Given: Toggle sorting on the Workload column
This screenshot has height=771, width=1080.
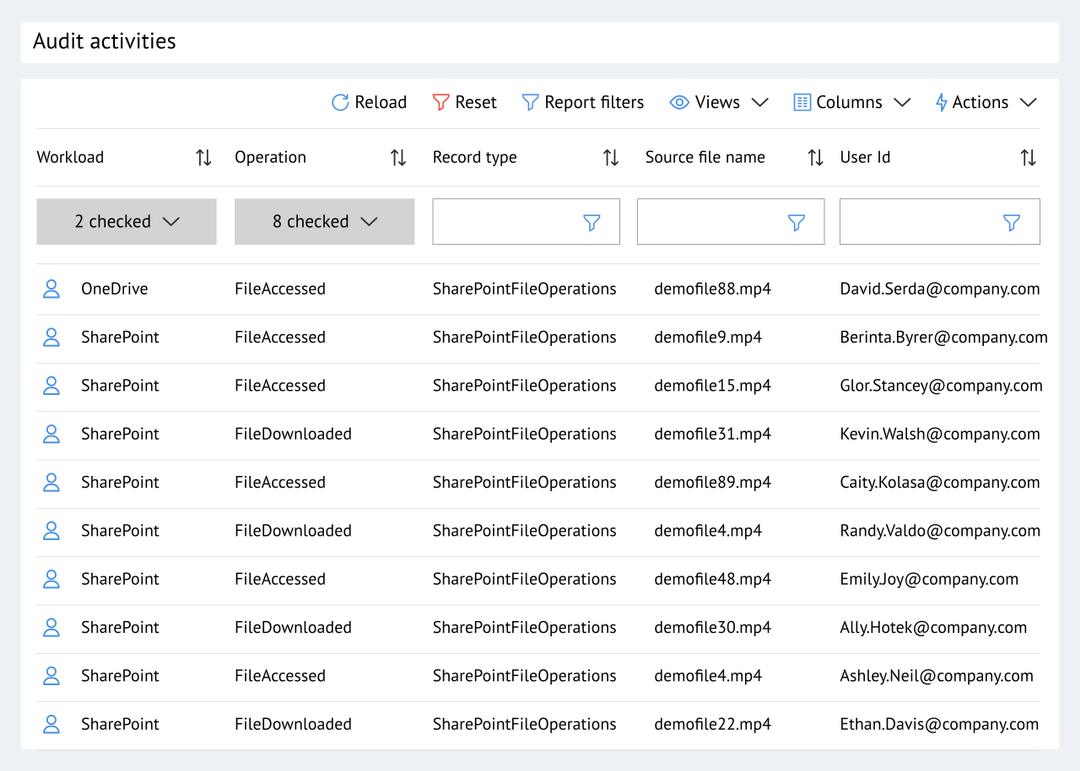Looking at the screenshot, I should (203, 157).
